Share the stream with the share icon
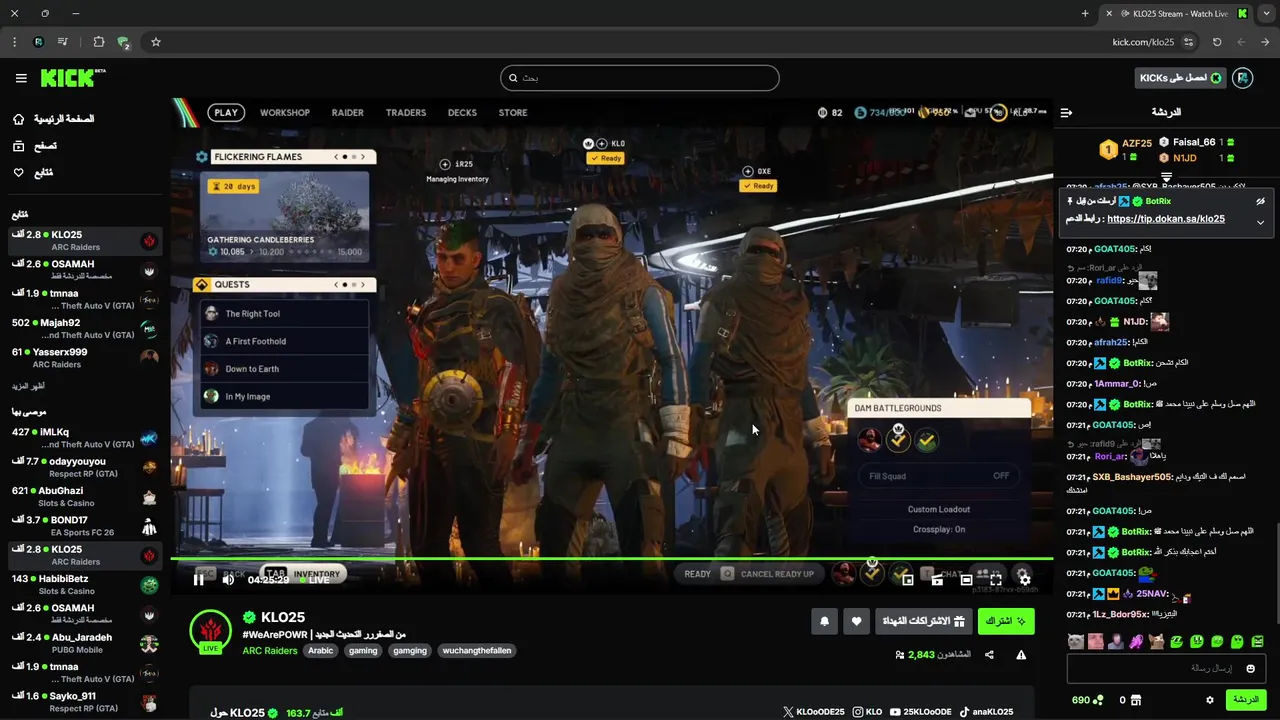The height and width of the screenshot is (720, 1280). pyautogui.click(x=989, y=655)
